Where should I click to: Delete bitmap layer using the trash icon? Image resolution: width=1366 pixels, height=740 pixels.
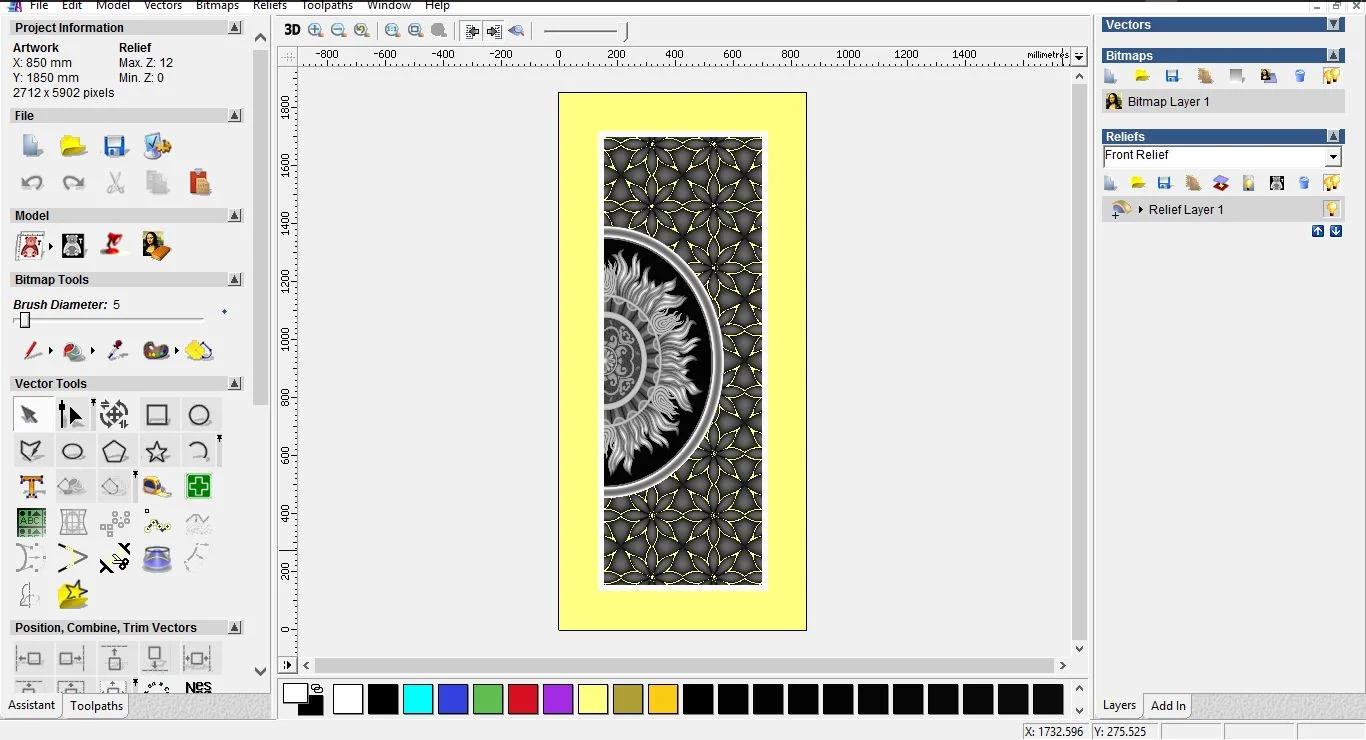[1300, 76]
